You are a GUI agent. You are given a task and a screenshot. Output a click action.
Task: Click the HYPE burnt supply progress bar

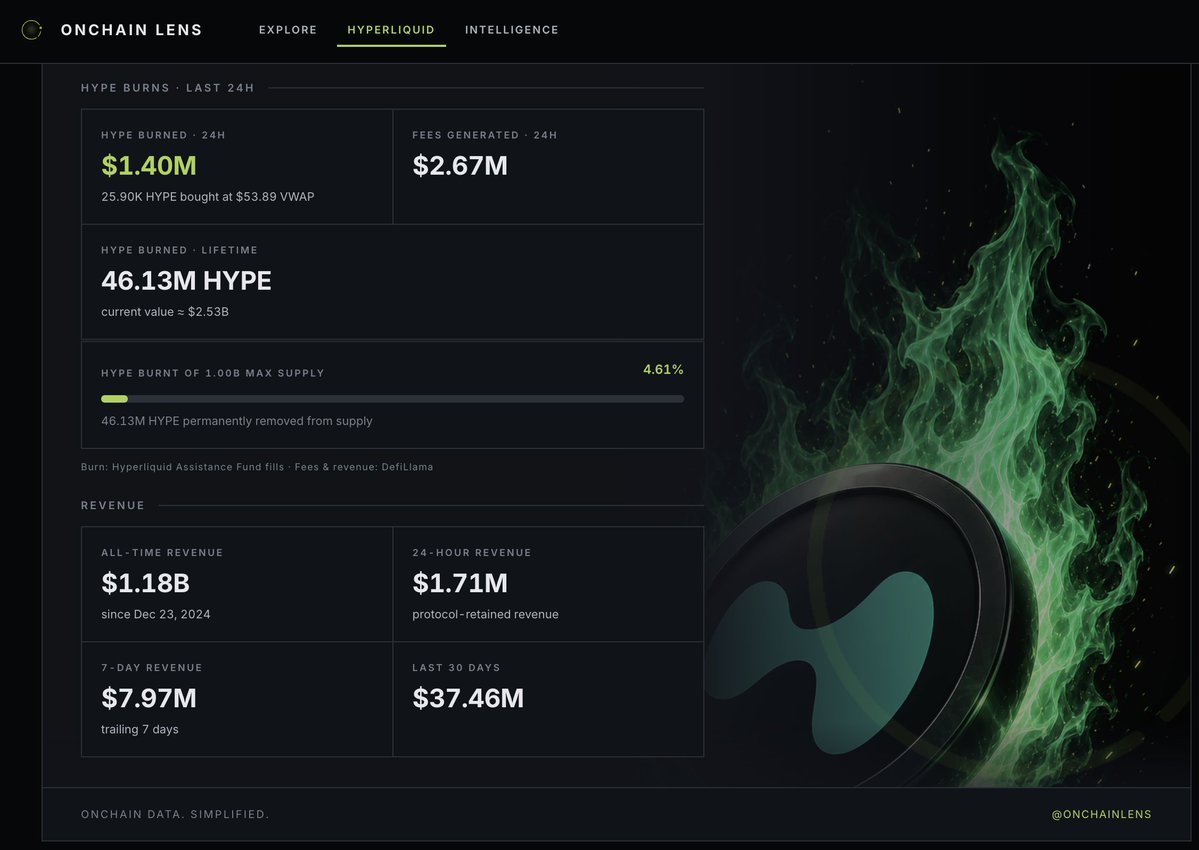392,399
